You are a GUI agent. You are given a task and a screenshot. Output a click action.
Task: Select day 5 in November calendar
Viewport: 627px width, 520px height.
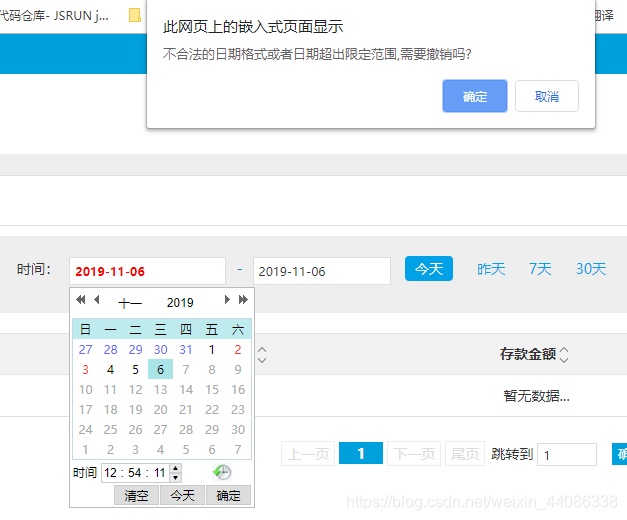(x=136, y=369)
